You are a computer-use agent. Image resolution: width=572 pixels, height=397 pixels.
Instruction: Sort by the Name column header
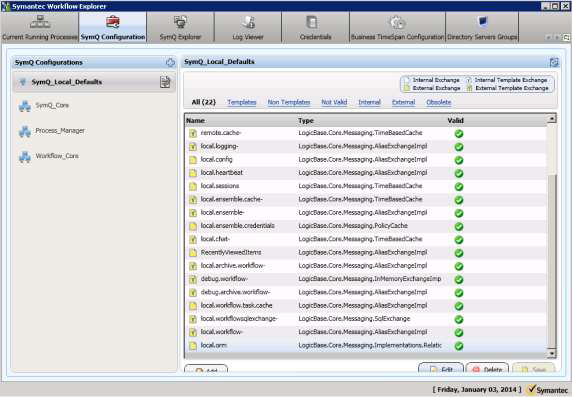[x=195, y=120]
